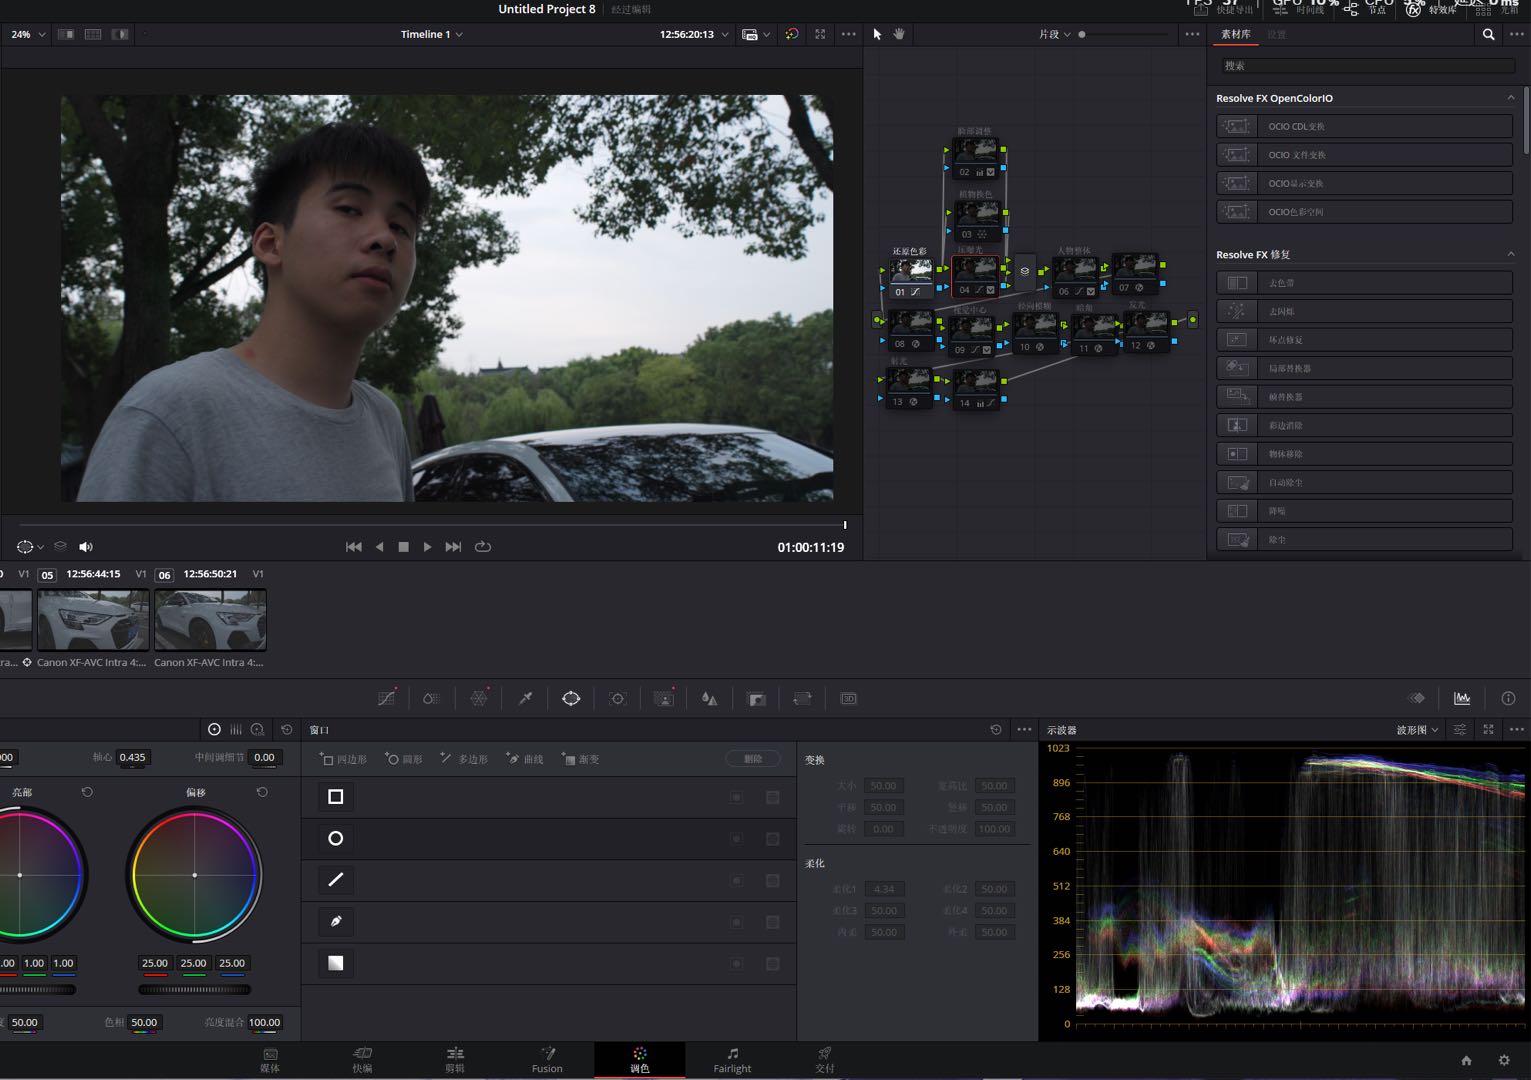Open the Power Window palette
This screenshot has width=1531, height=1080.
point(571,698)
